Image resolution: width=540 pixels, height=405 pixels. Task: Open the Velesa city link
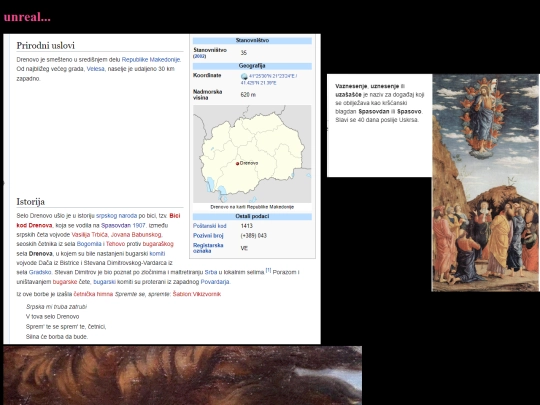(x=95, y=69)
